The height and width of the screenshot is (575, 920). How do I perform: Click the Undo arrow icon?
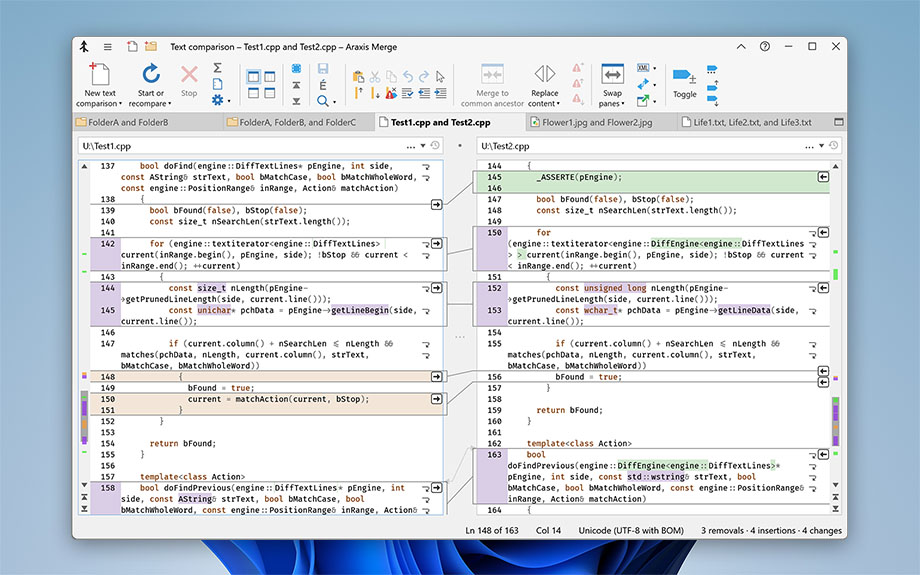pyautogui.click(x=408, y=76)
